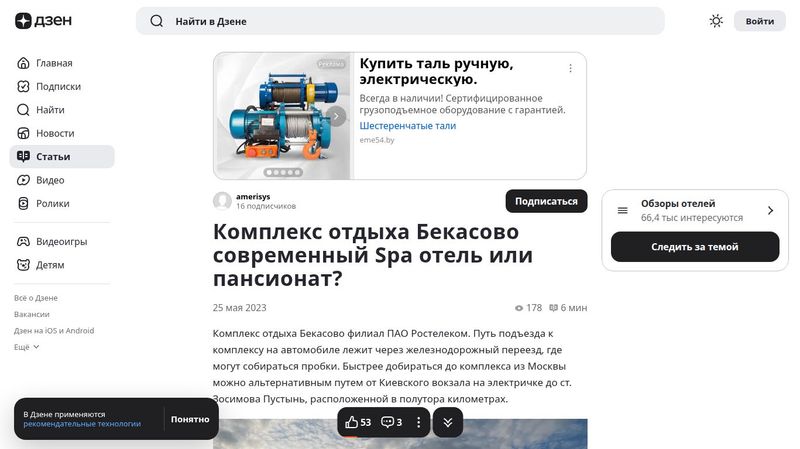Open 'Подписки' in the sidebar
This screenshot has width=800, height=449.
58,86
